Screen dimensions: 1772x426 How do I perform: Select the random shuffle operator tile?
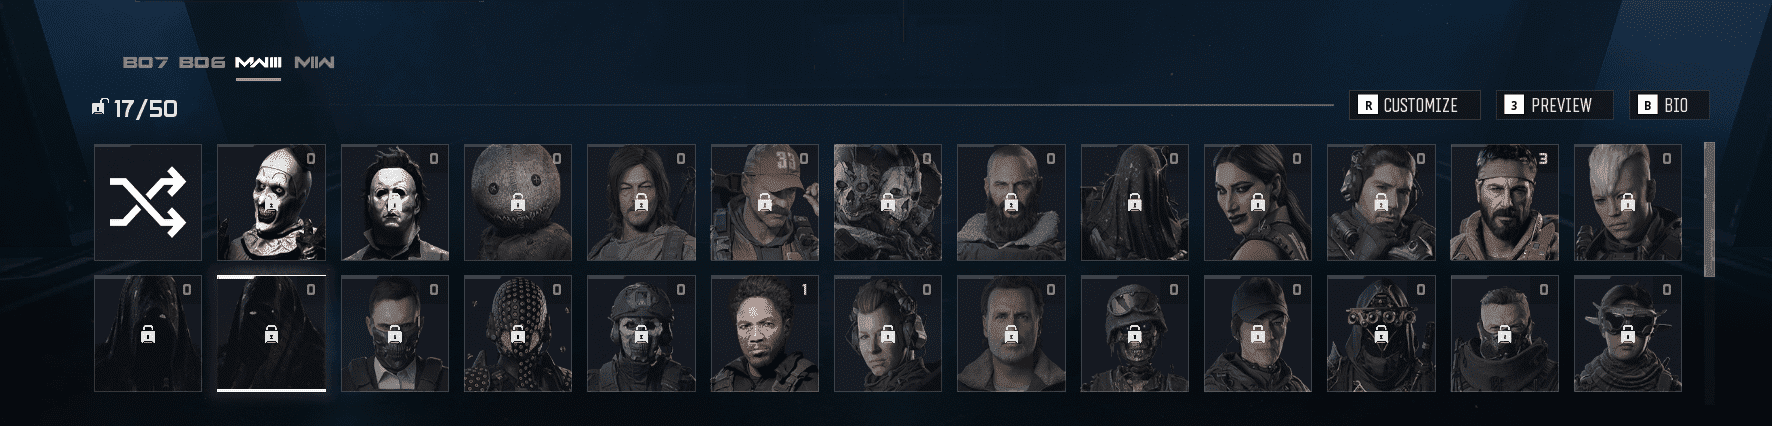click(148, 202)
